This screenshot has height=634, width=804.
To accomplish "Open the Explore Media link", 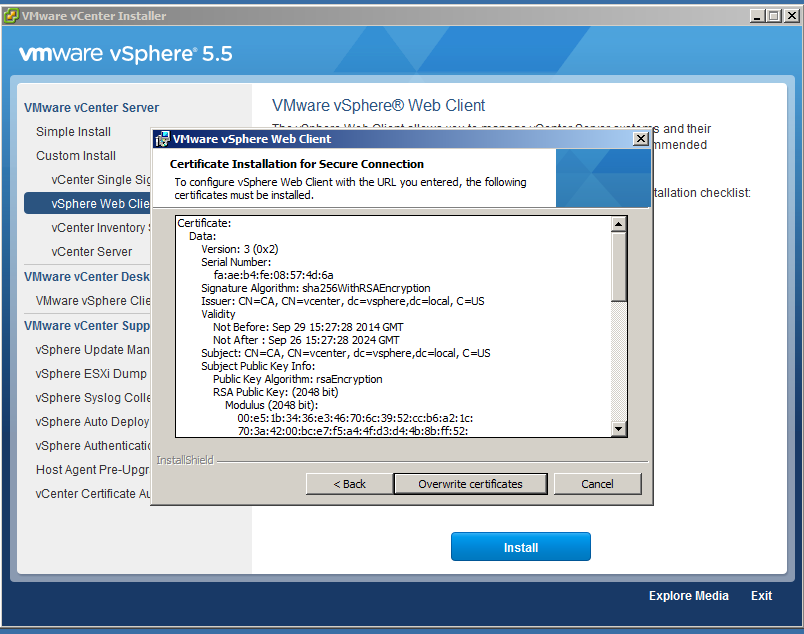I will coord(688,596).
